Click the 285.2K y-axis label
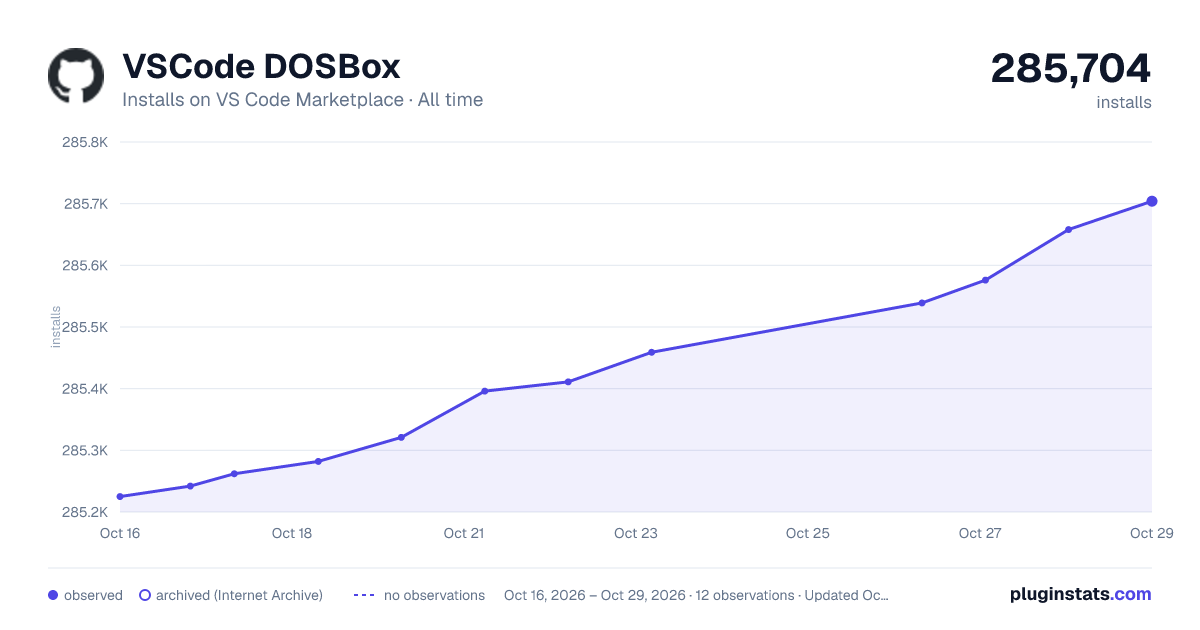1200x630 pixels. [85, 513]
